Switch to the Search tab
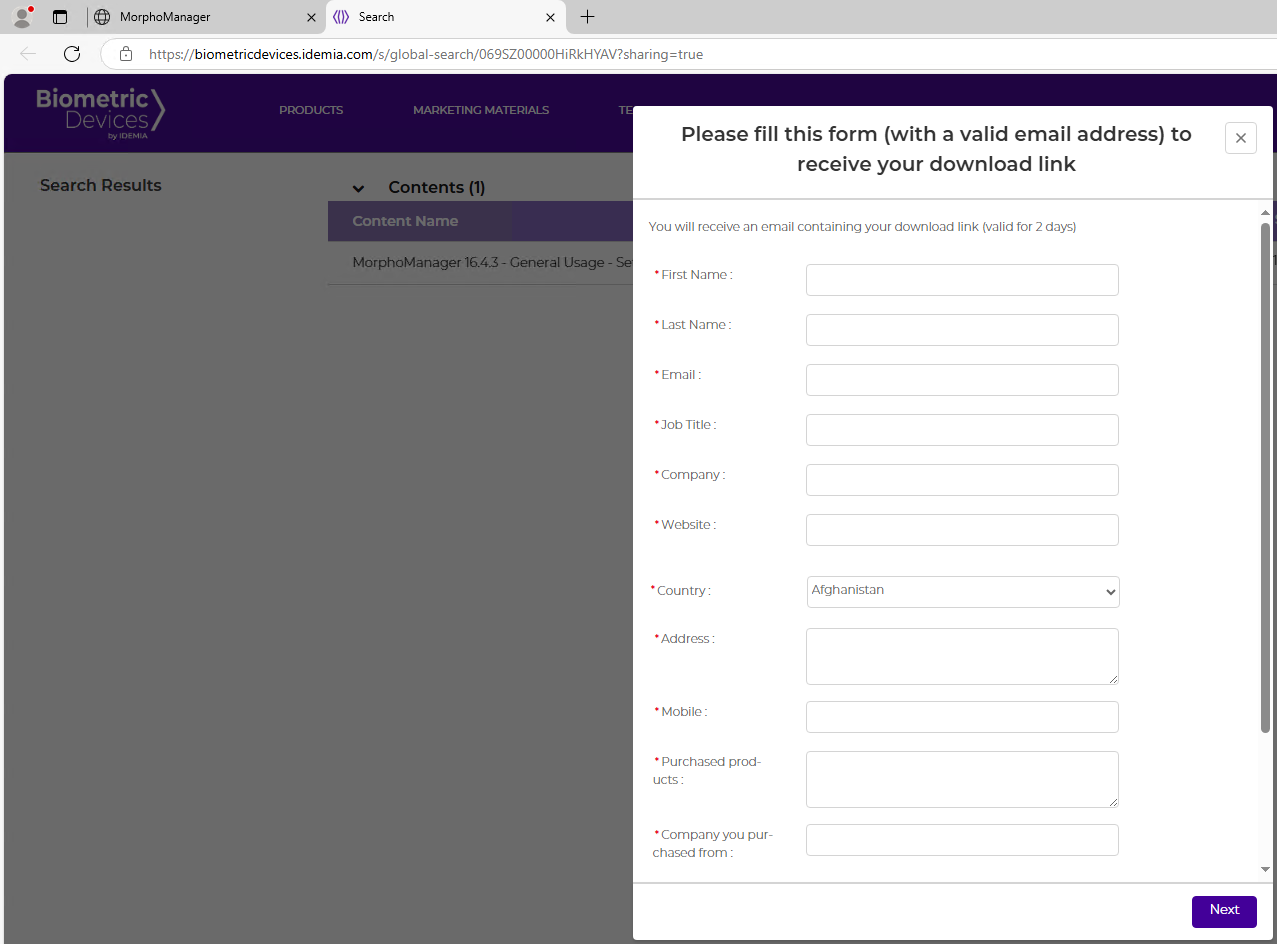Image resolution: width=1277 pixels, height=944 pixels. pos(445,17)
